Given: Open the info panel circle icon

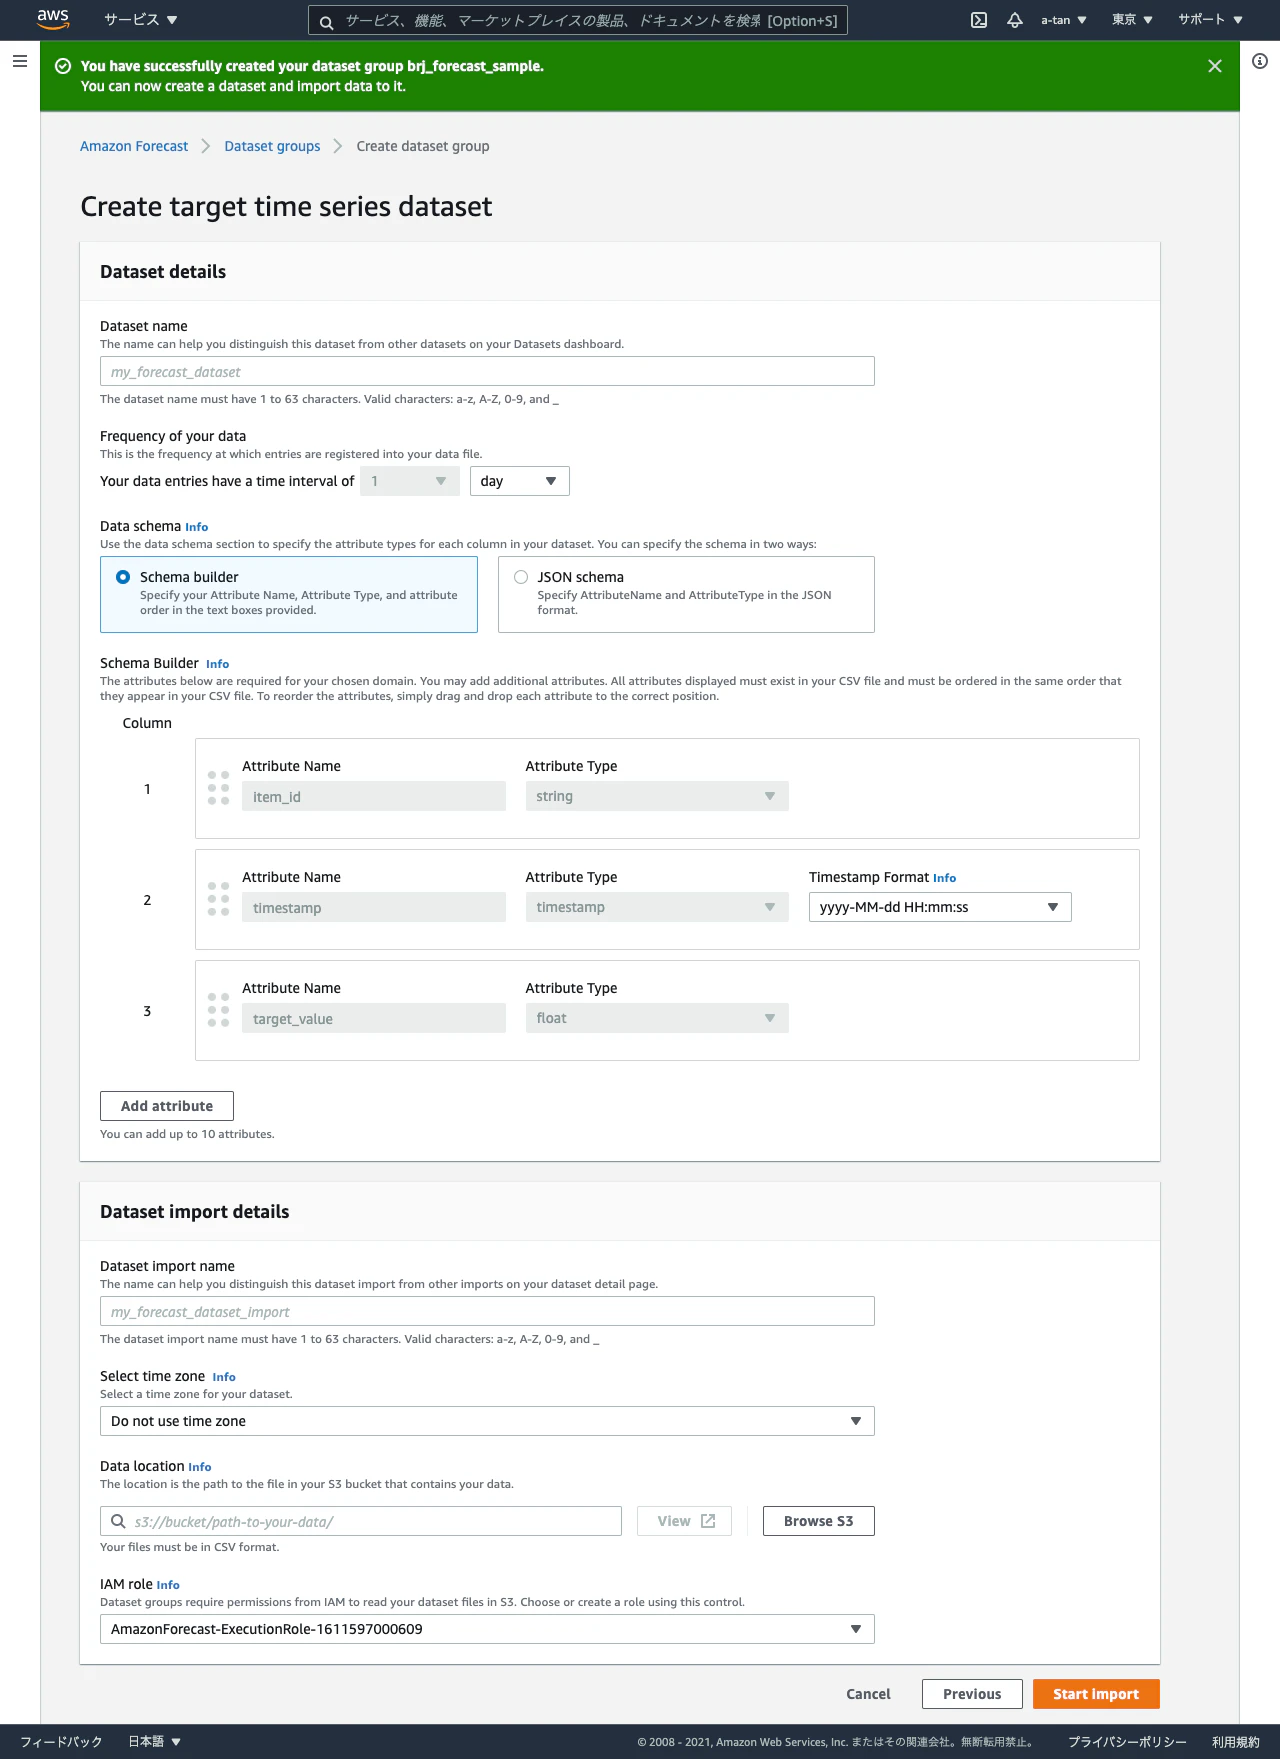Looking at the screenshot, I should pyautogui.click(x=1260, y=61).
